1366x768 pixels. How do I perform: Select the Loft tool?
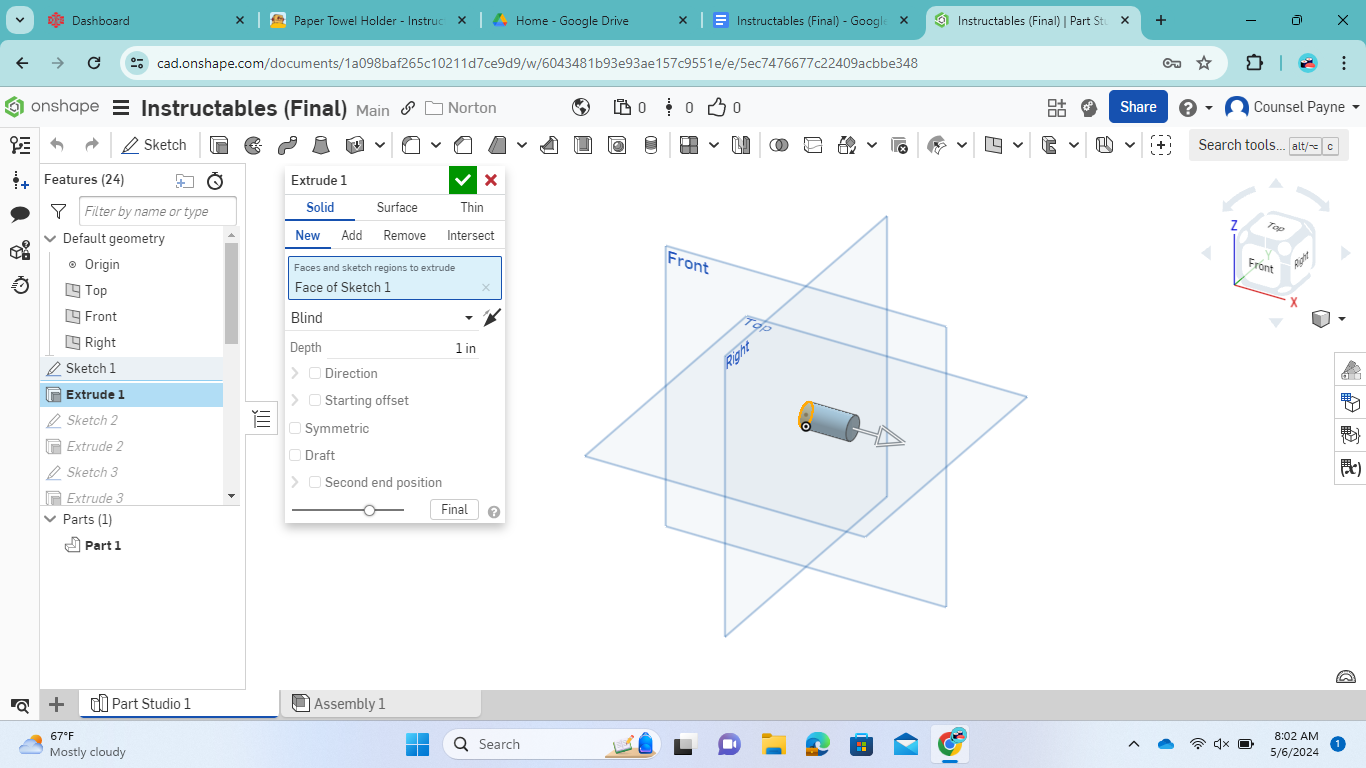[321, 145]
